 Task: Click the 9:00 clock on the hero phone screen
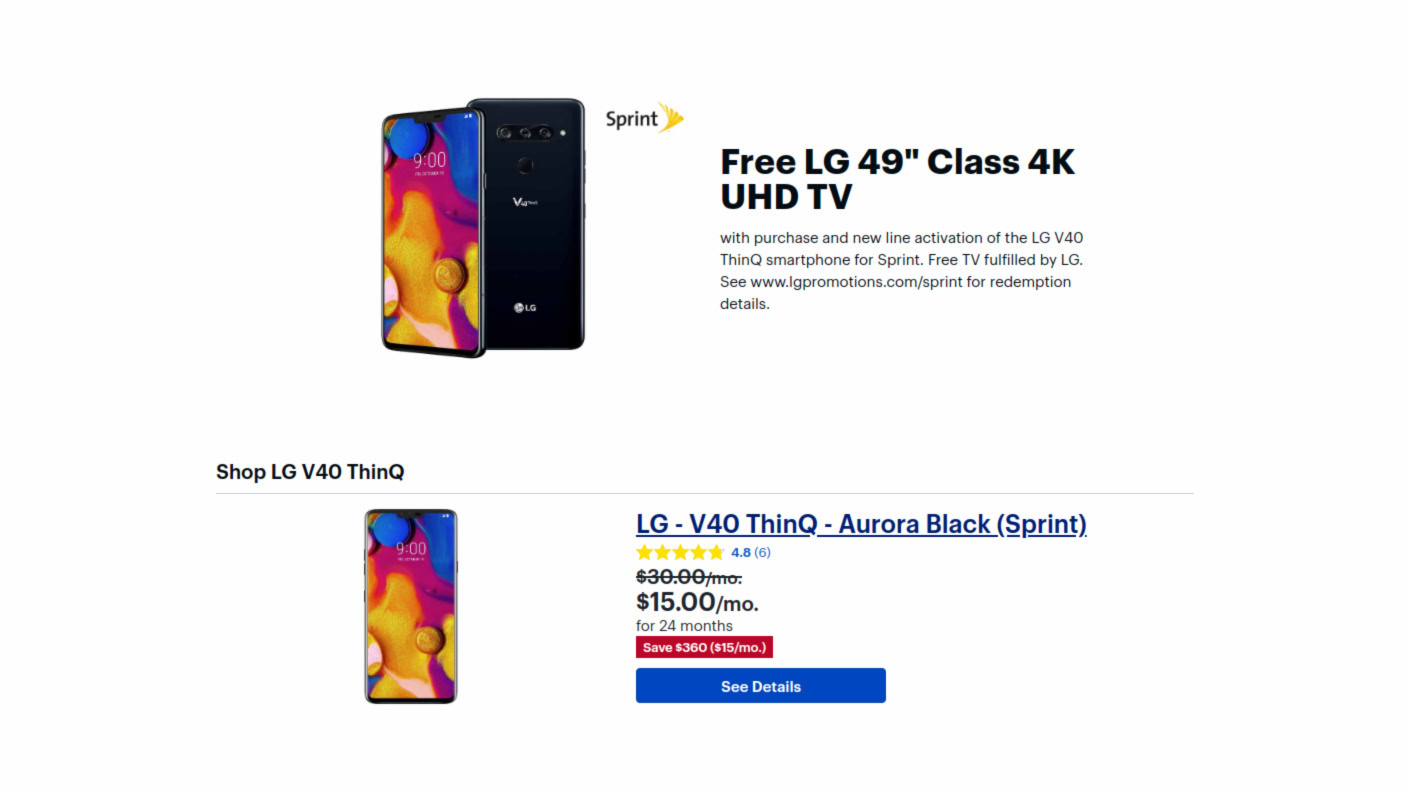(x=429, y=160)
